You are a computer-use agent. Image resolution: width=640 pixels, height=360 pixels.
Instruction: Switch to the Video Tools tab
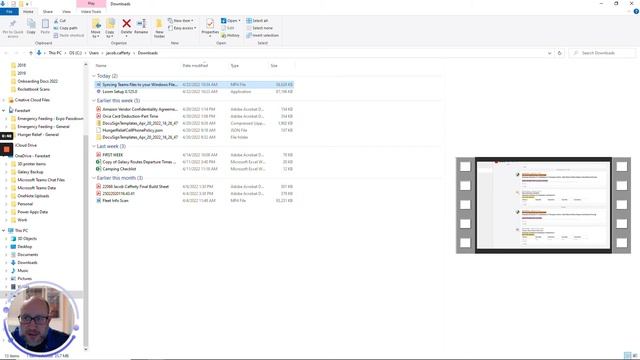pos(91,12)
